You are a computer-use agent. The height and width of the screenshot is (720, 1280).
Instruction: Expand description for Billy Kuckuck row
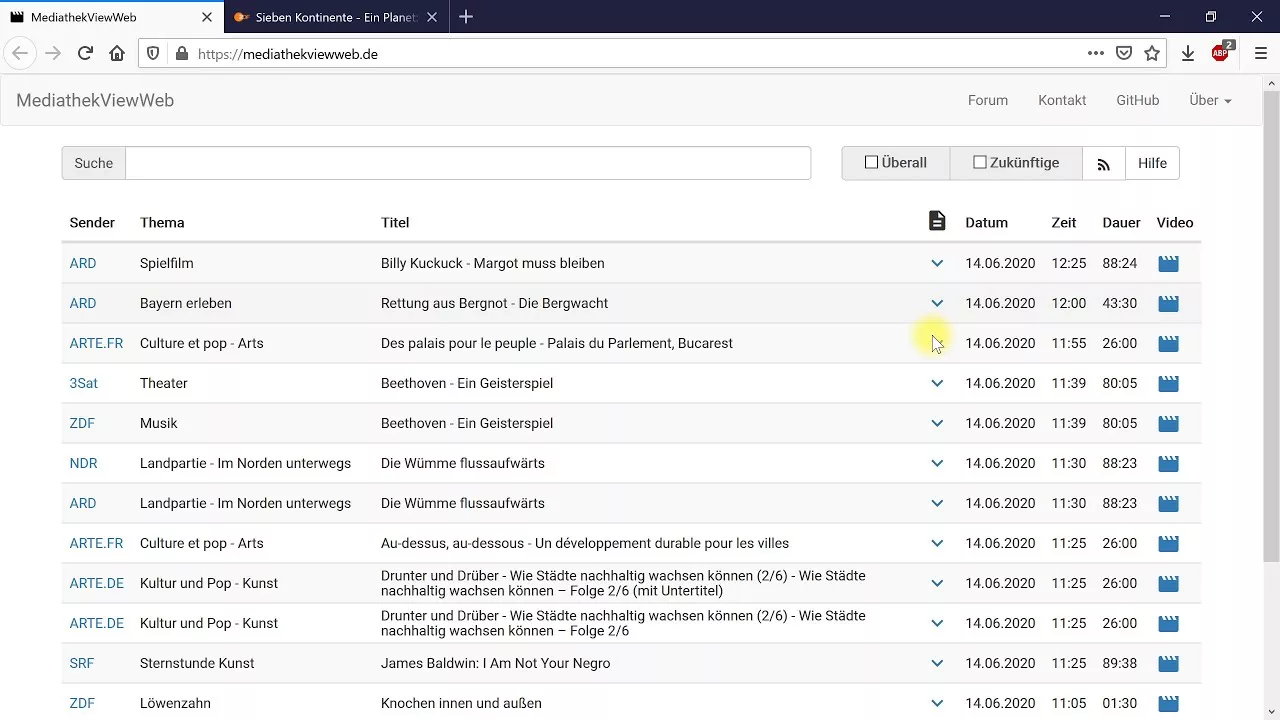[x=937, y=264]
